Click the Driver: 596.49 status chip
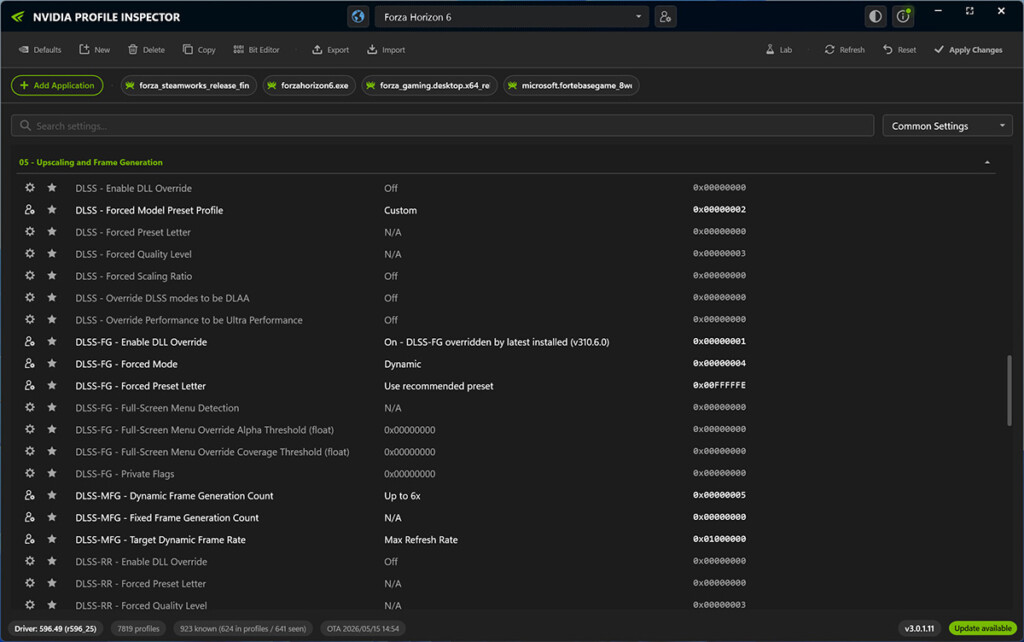This screenshot has height=642, width=1024. click(56, 628)
